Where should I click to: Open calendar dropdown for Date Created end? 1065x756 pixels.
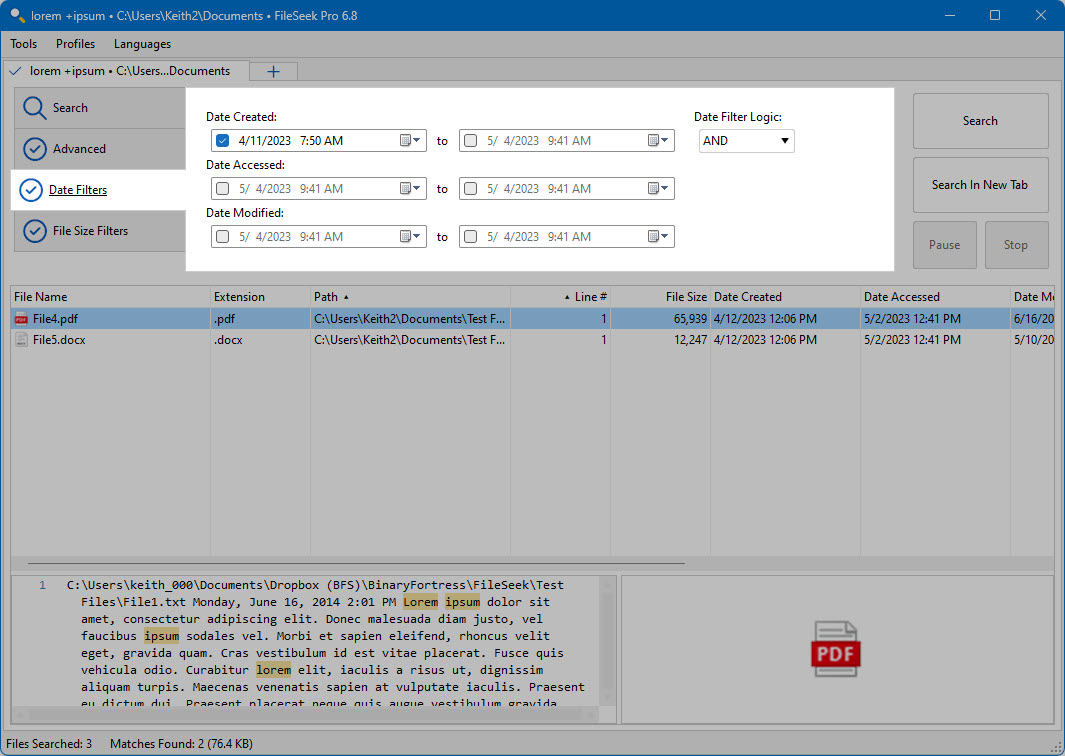click(658, 141)
